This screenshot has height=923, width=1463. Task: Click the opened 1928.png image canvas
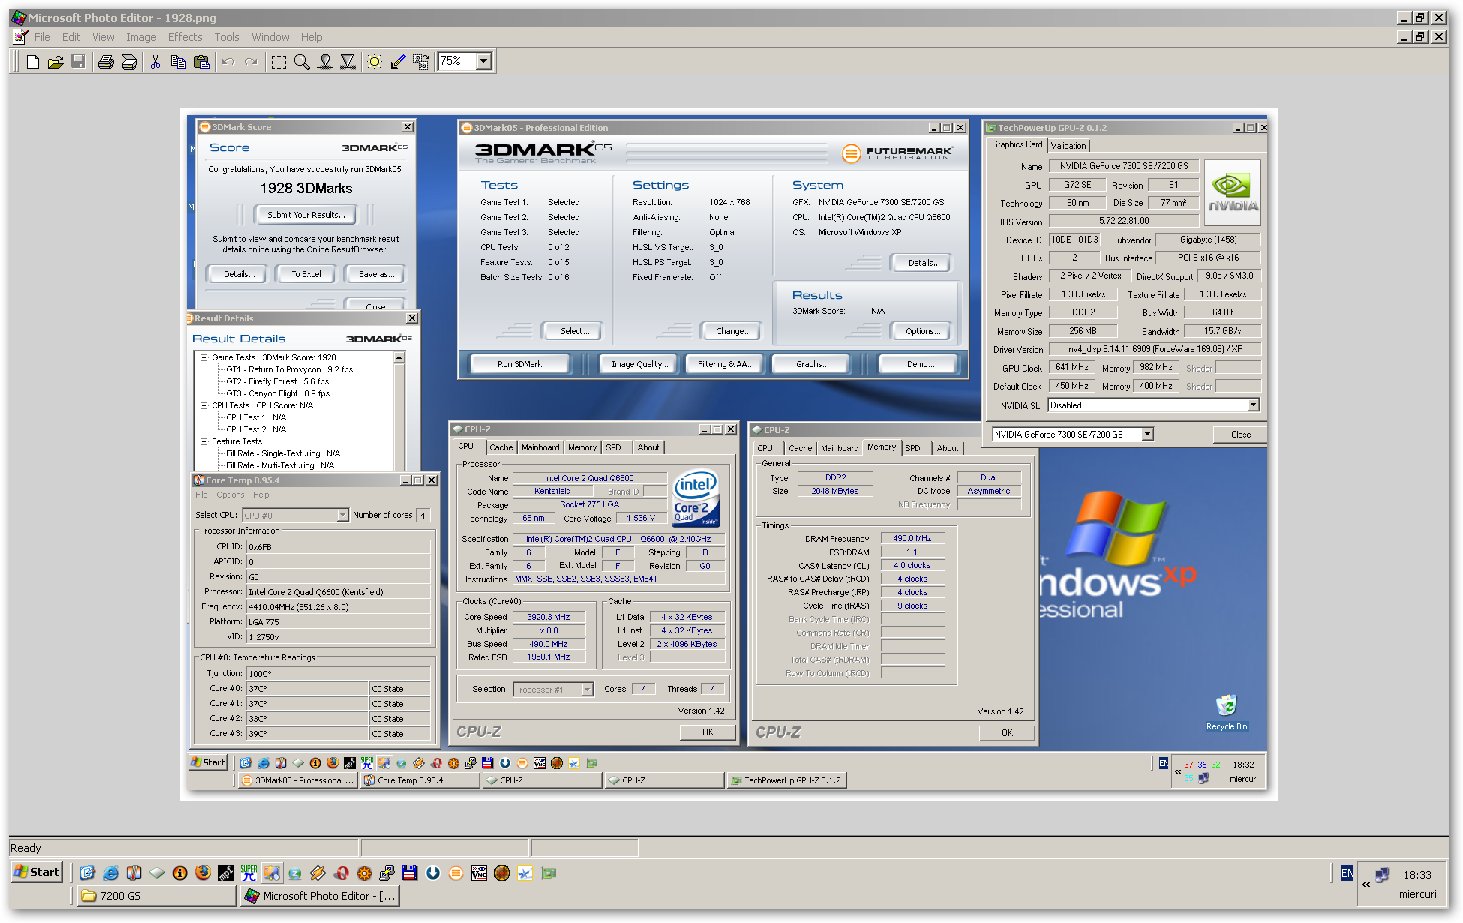click(728, 454)
